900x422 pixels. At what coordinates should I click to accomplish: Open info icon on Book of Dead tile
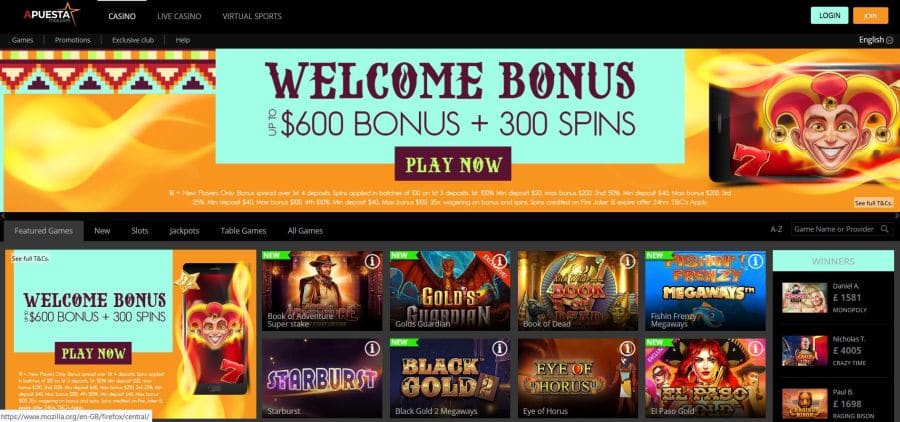(628, 261)
